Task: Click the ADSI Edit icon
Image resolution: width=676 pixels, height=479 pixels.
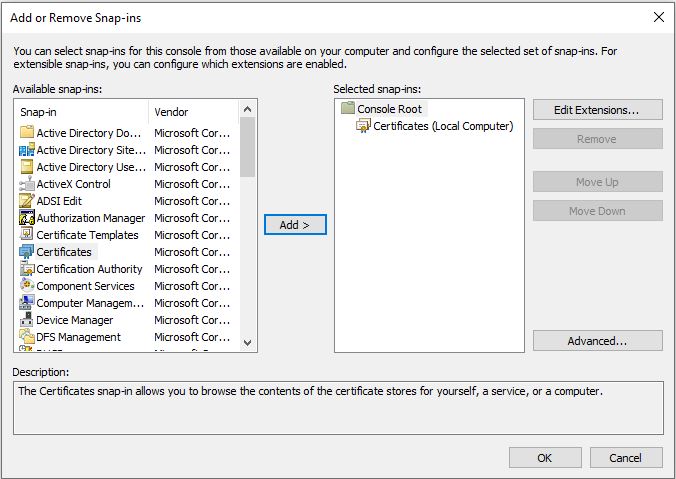Action: pos(27,200)
